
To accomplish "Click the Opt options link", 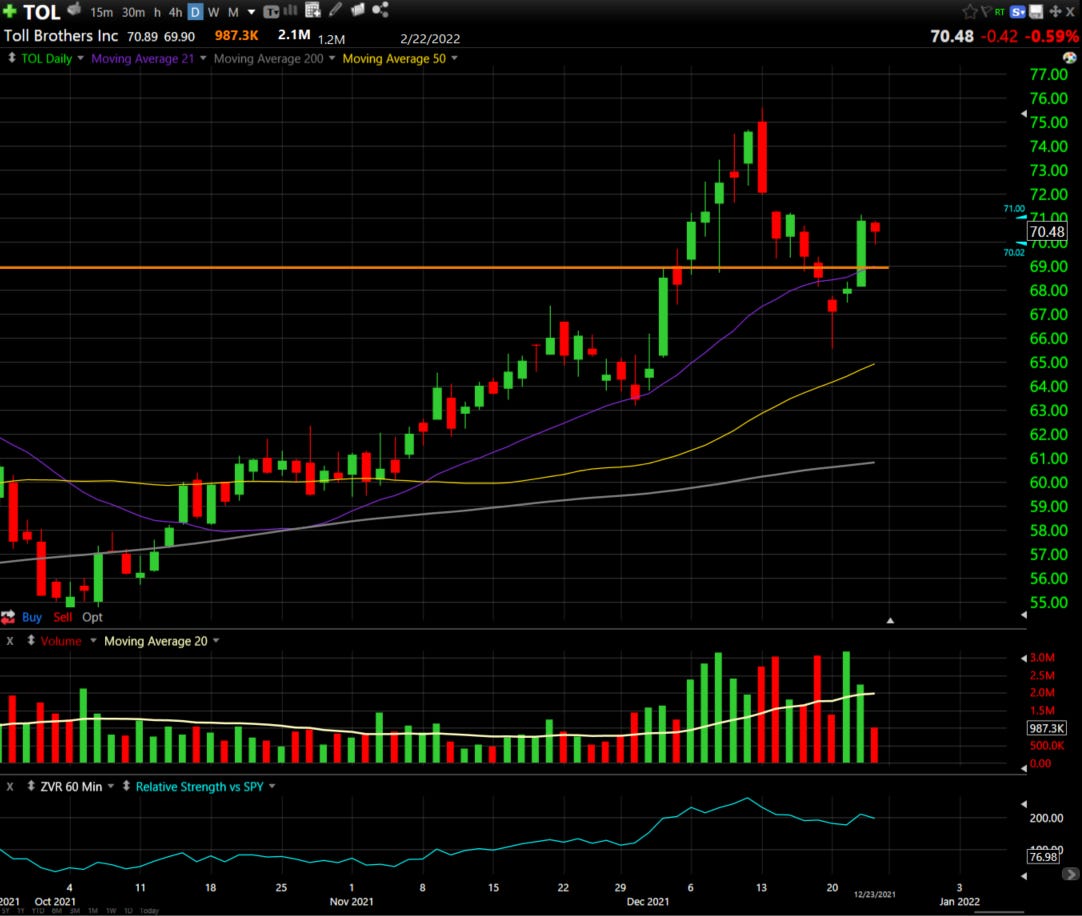I will pos(92,617).
